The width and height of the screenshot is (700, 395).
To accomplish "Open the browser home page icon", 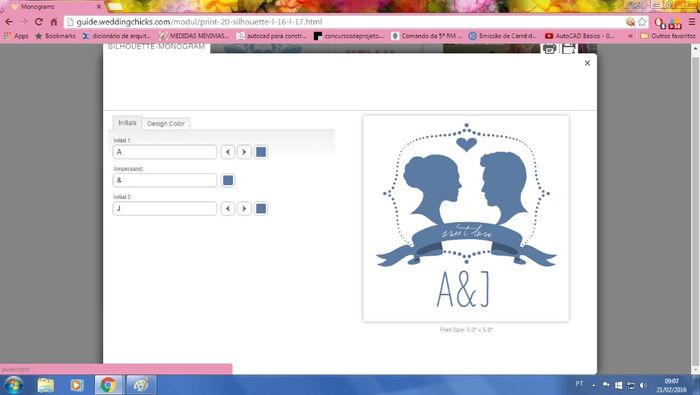I will click(x=54, y=22).
